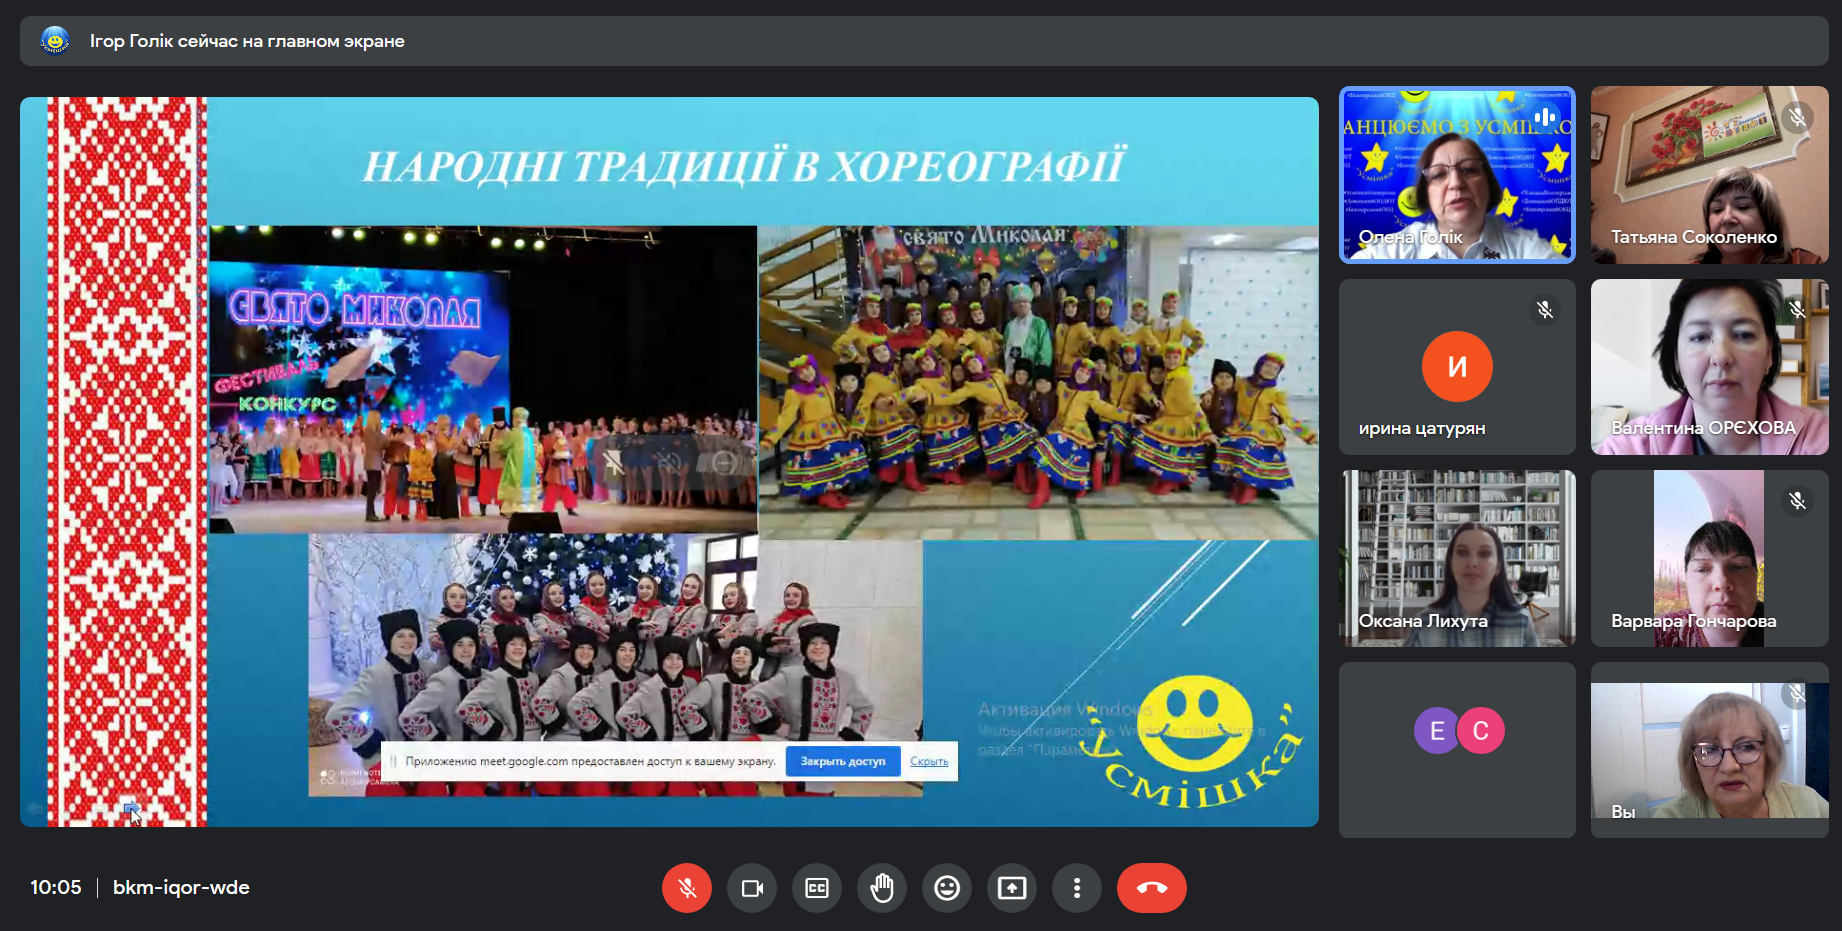
Task: Raise your hand in the meeting
Action: click(x=882, y=888)
